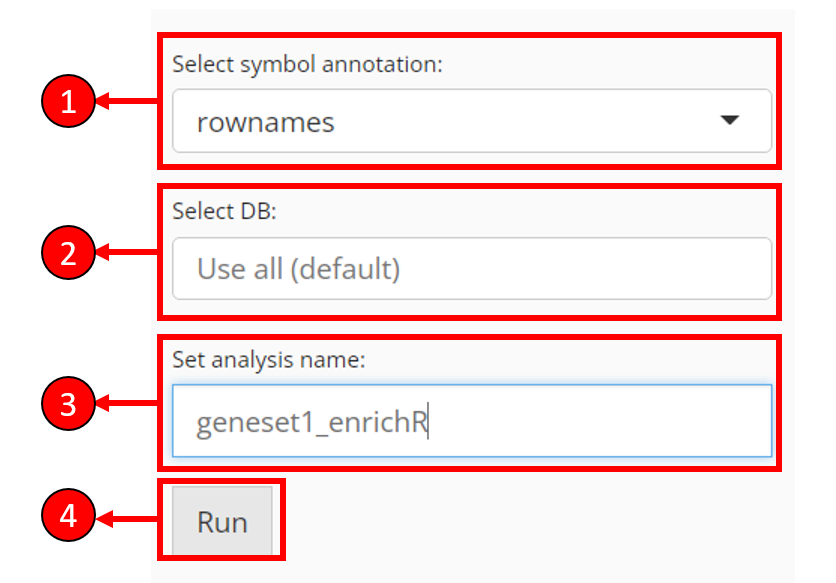
Task: Click the 'Set analysis name:' label
Action: (269, 360)
